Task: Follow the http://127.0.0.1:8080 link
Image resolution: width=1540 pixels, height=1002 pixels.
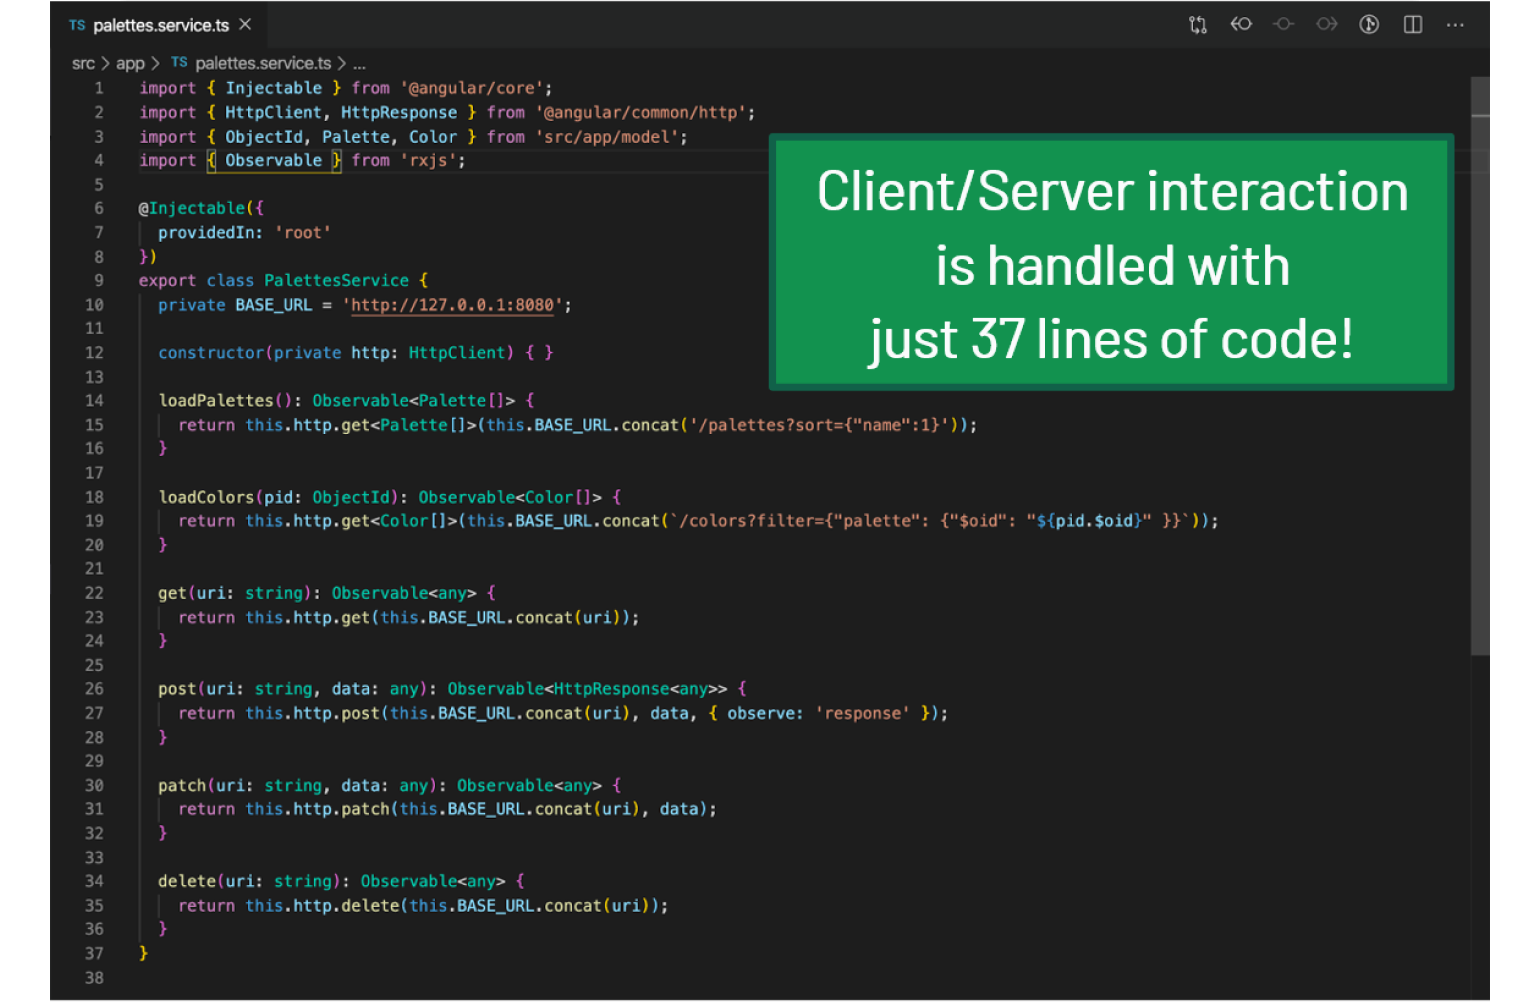Action: [452, 305]
